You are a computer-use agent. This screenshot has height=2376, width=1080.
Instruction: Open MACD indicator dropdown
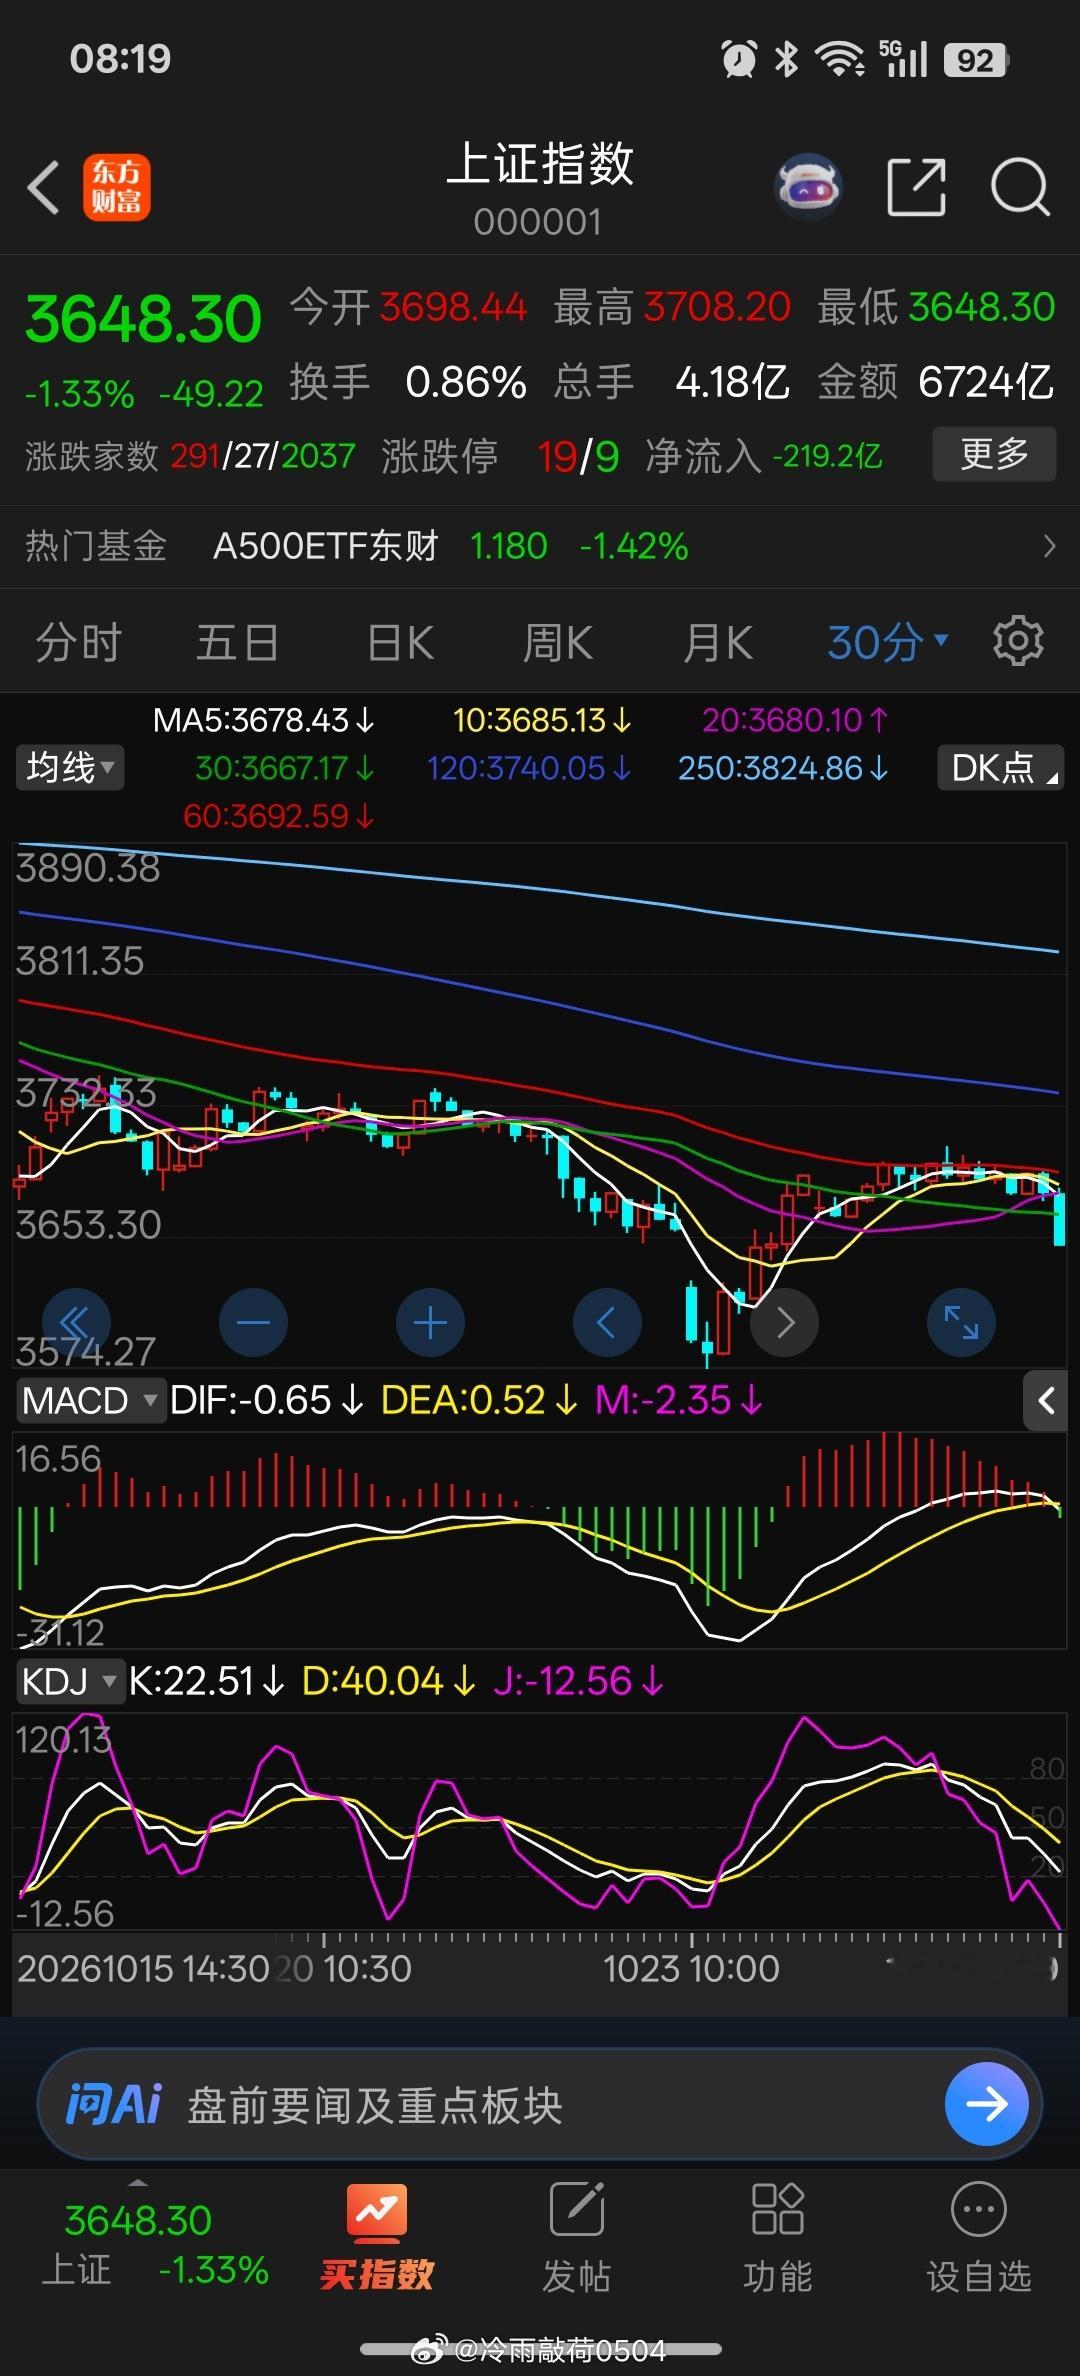(90, 1401)
